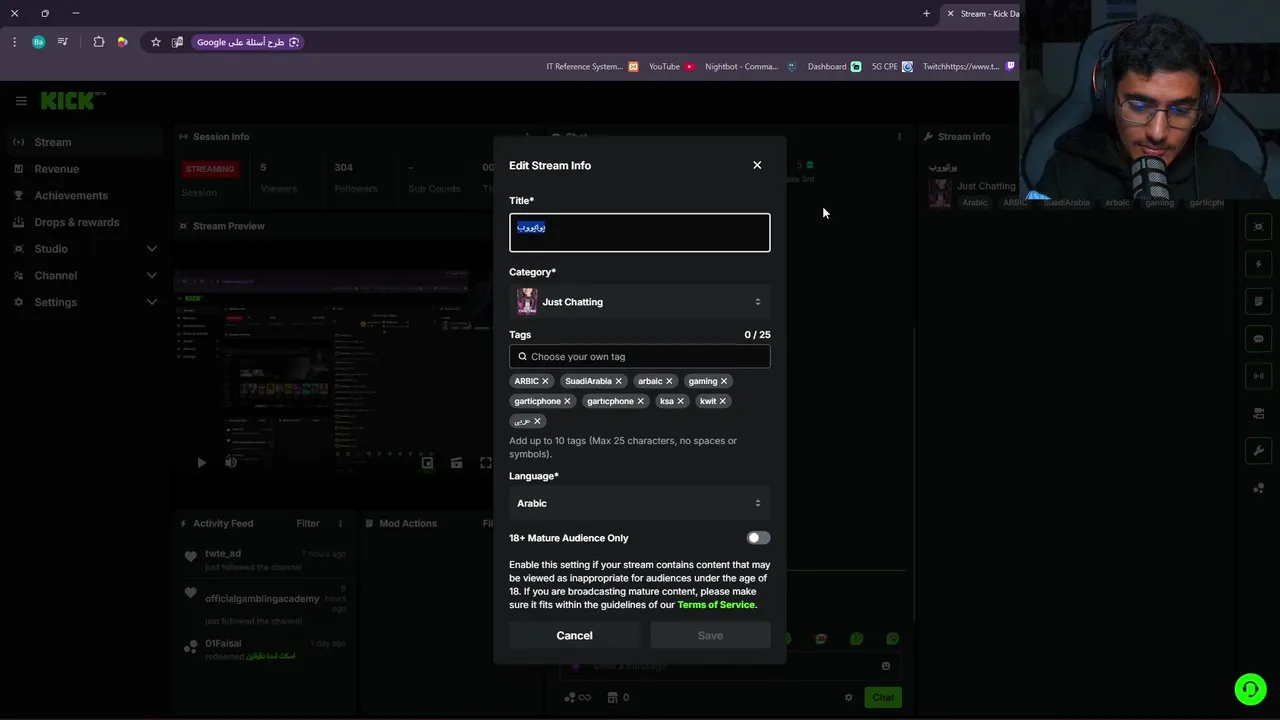Mute the stream preview volume
The width and height of the screenshot is (1280, 720).
(231, 462)
